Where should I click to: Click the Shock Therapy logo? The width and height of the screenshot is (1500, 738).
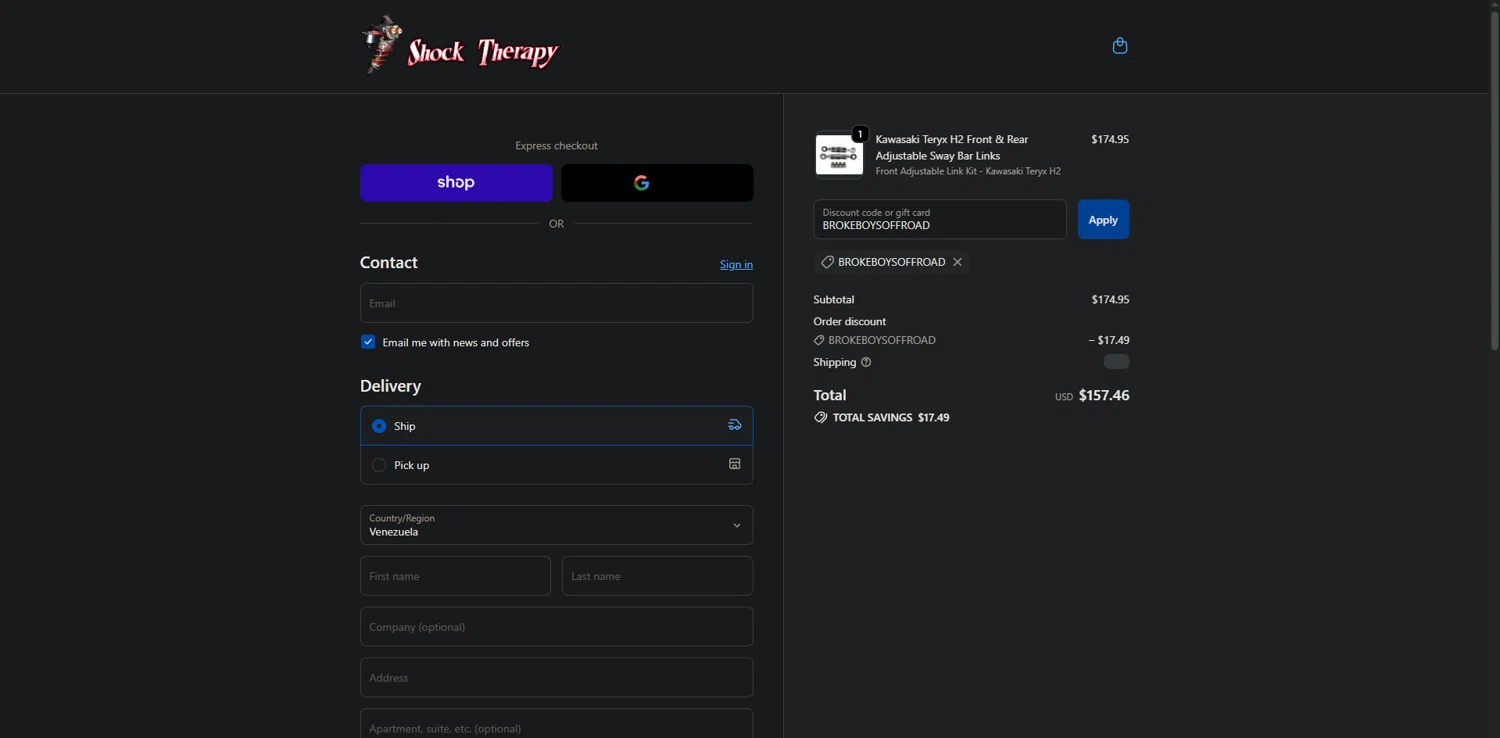click(460, 45)
